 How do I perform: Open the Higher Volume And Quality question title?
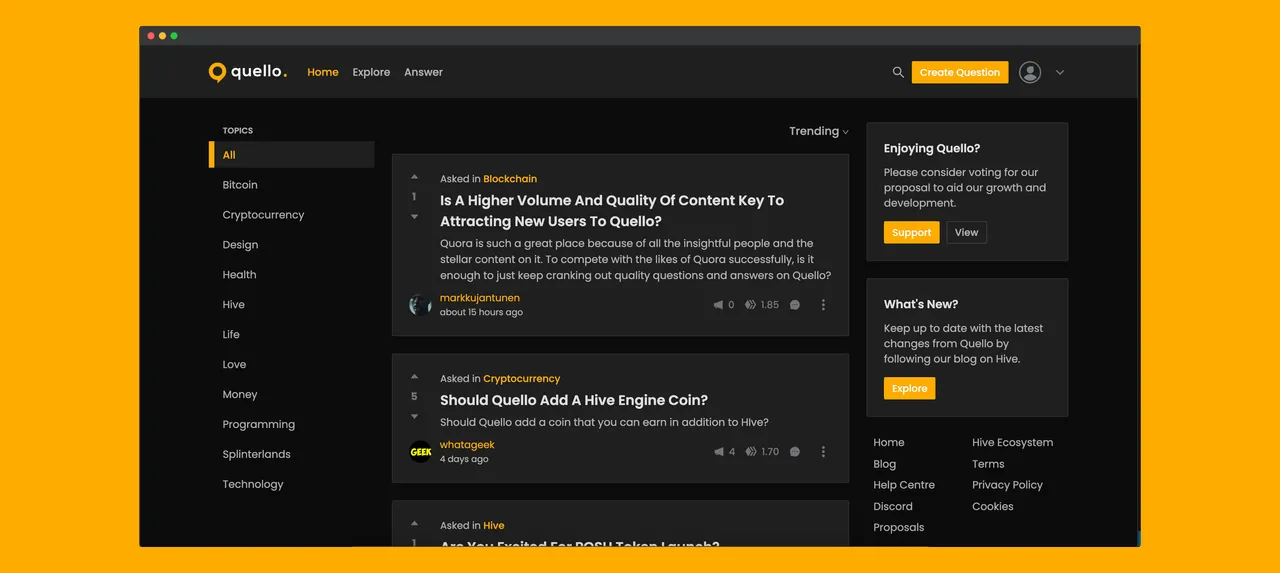pyautogui.click(x=612, y=211)
